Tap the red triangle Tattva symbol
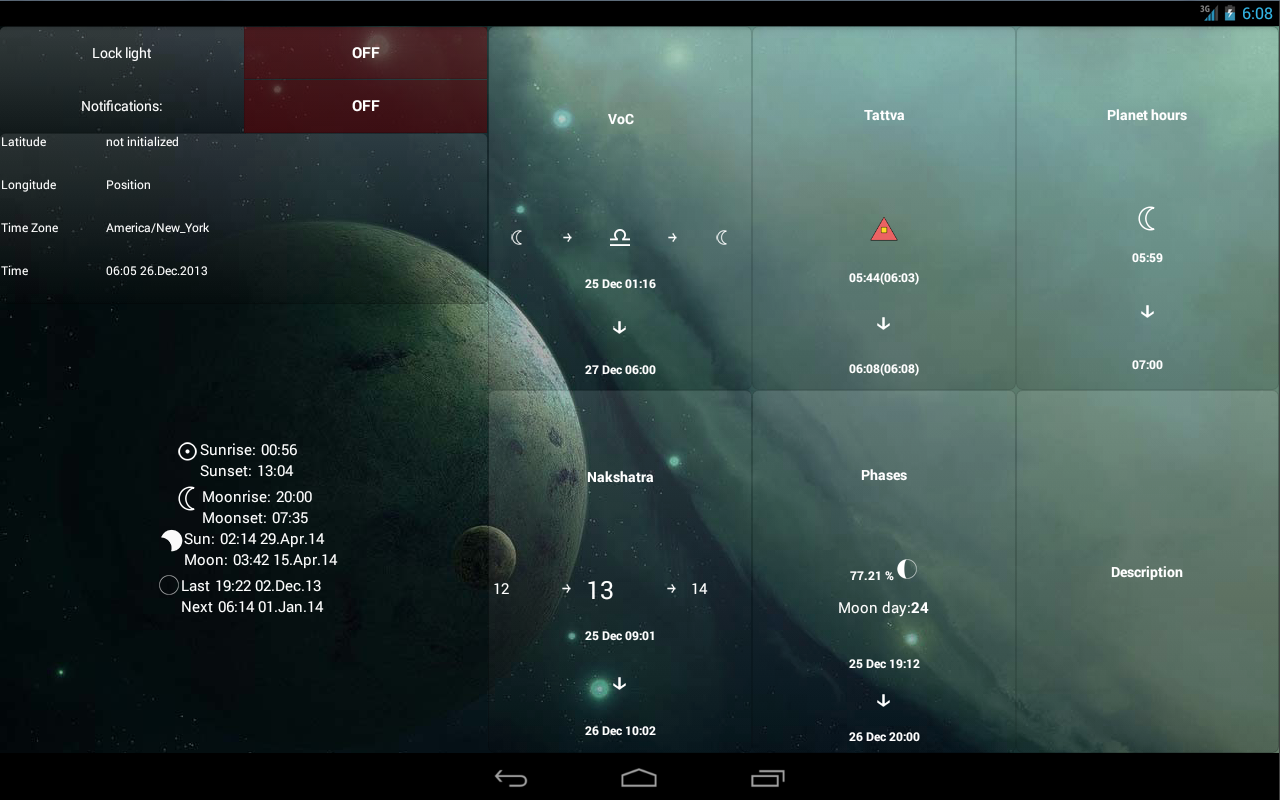The width and height of the screenshot is (1280, 800). click(884, 230)
